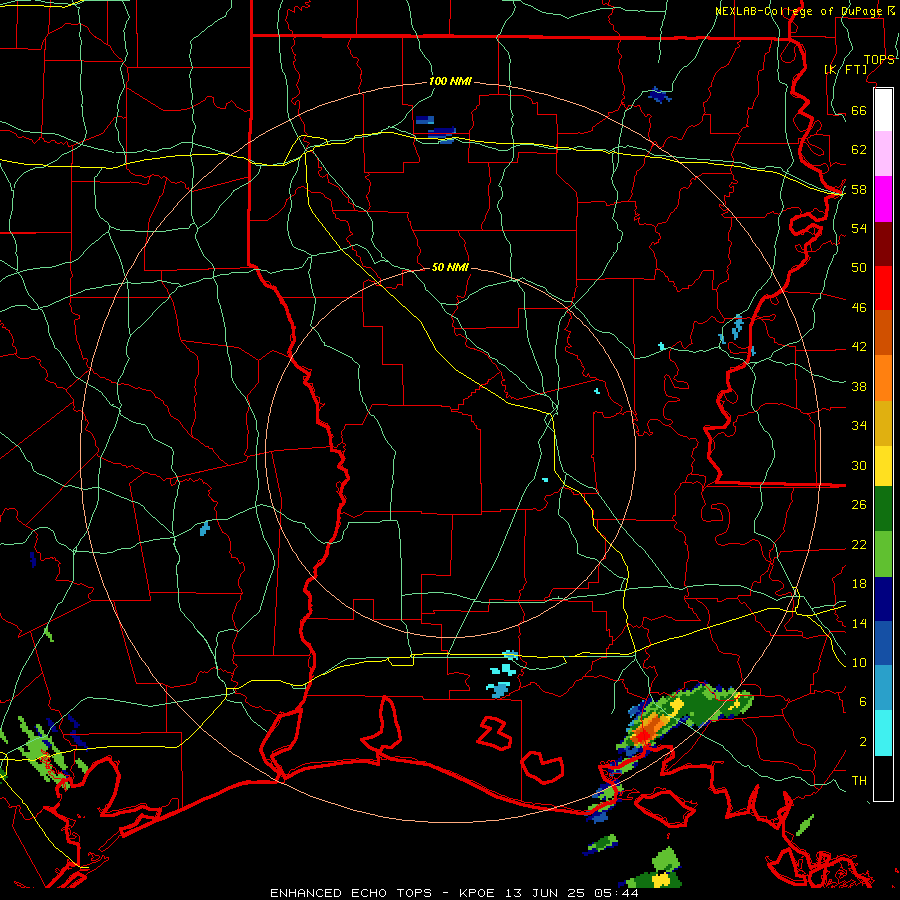Click the 62 label on the tops scale
This screenshot has width=900, height=900.
coord(859,150)
